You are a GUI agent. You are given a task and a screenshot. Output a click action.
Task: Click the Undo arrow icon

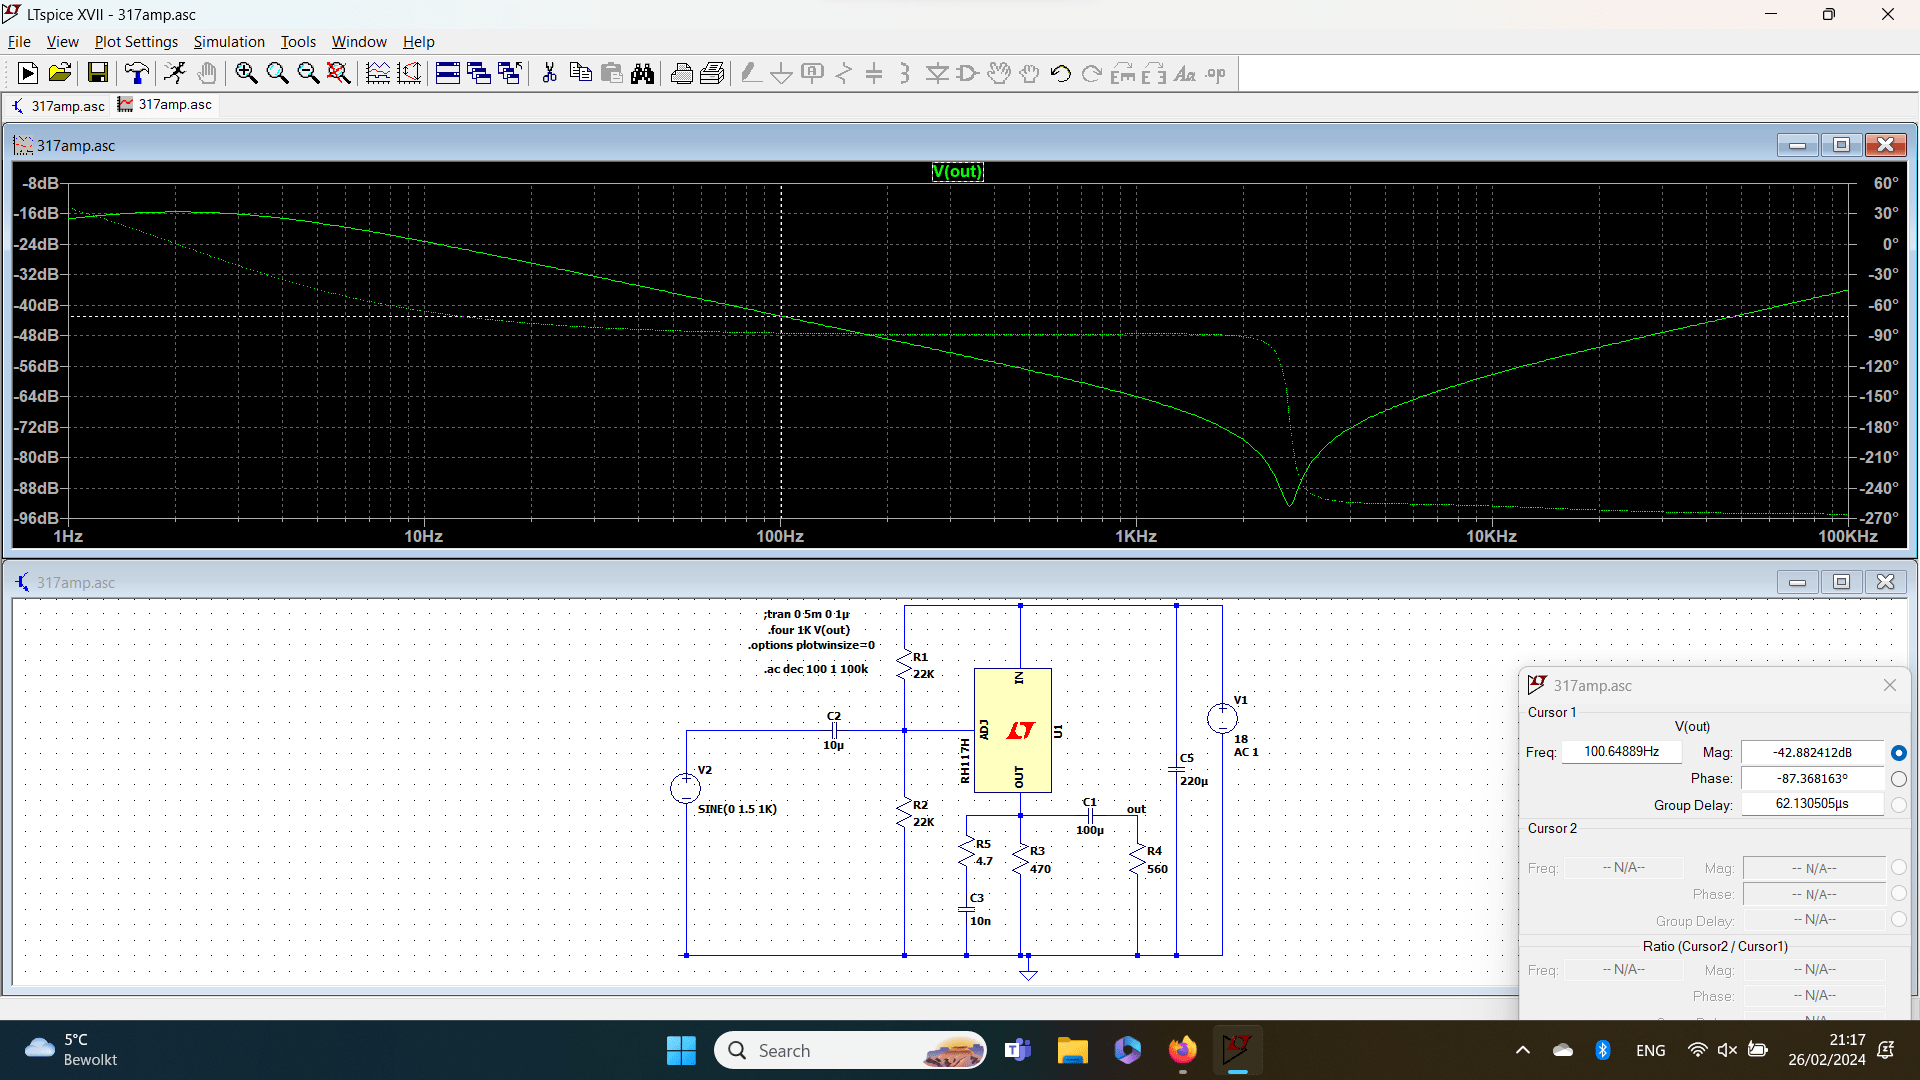(1061, 73)
